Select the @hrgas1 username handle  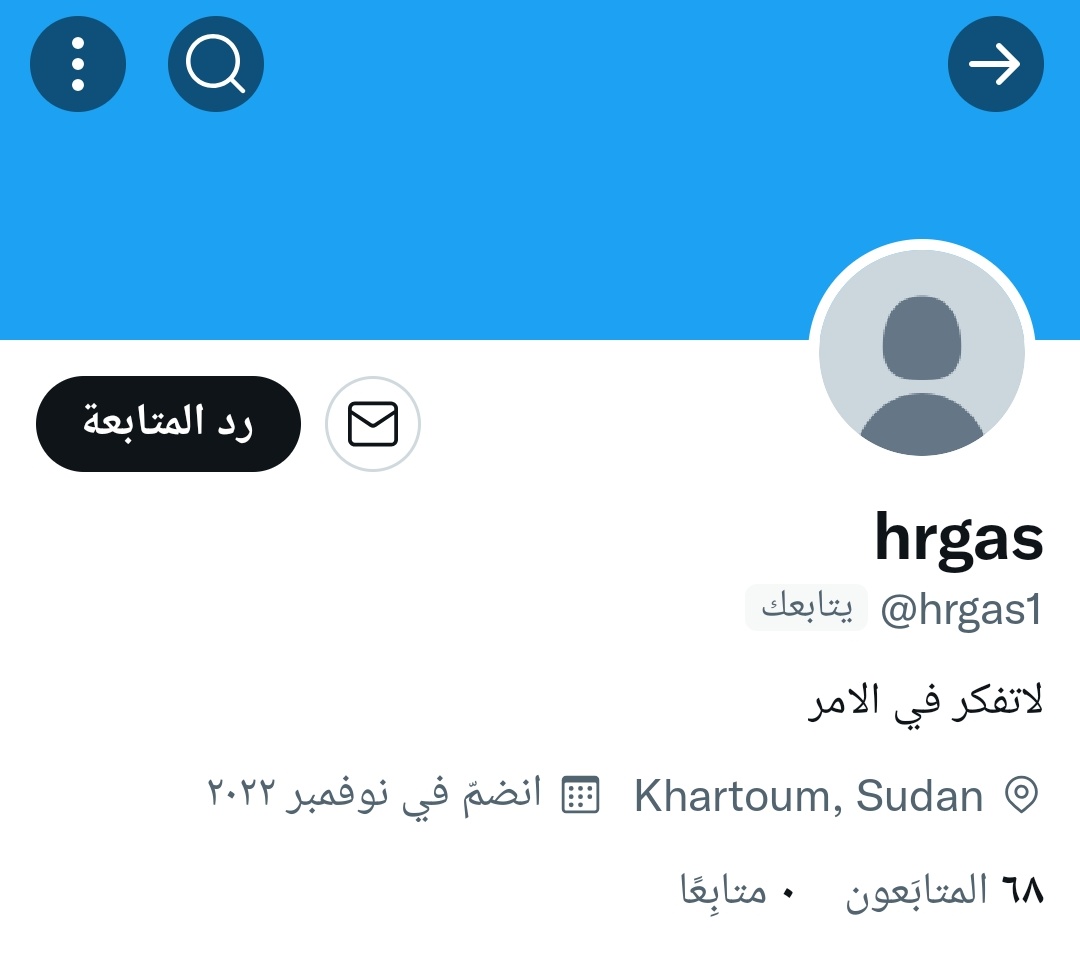[x=961, y=610]
